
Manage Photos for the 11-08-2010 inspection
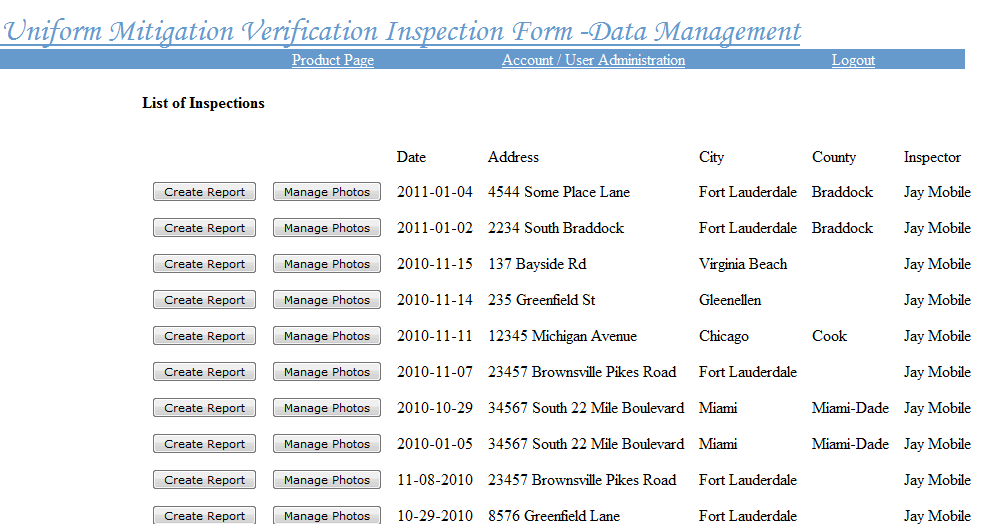click(x=326, y=479)
